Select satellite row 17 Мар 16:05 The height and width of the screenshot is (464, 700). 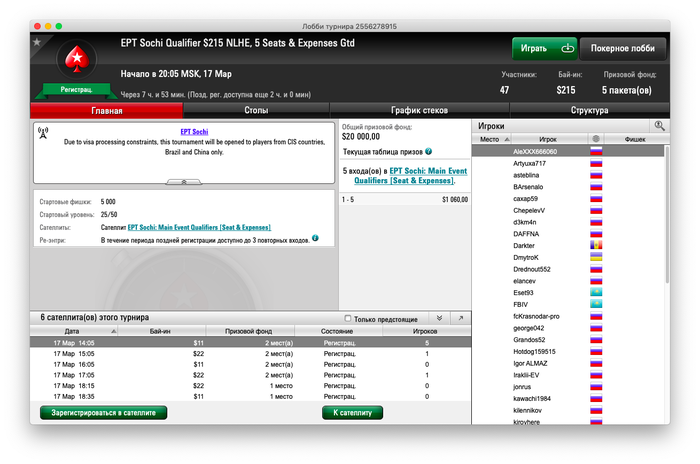pyautogui.click(x=250, y=364)
